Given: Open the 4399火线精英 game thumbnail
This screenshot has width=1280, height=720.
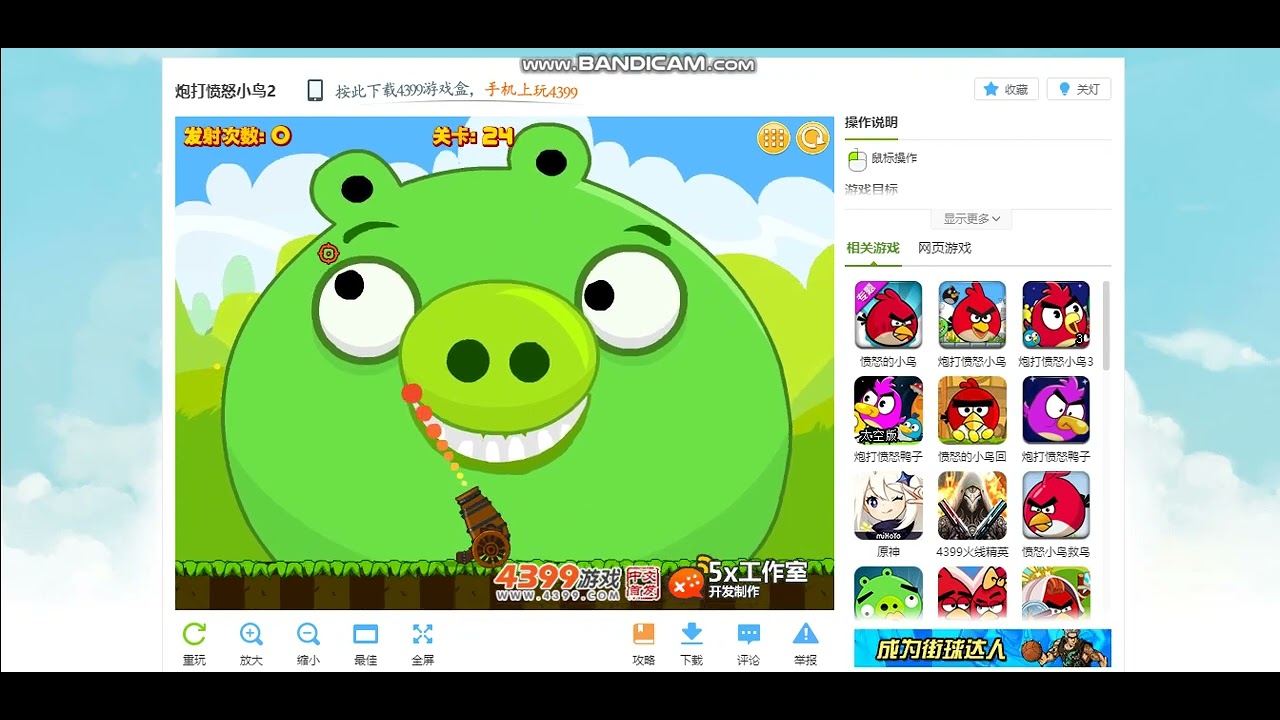Looking at the screenshot, I should click(x=972, y=505).
